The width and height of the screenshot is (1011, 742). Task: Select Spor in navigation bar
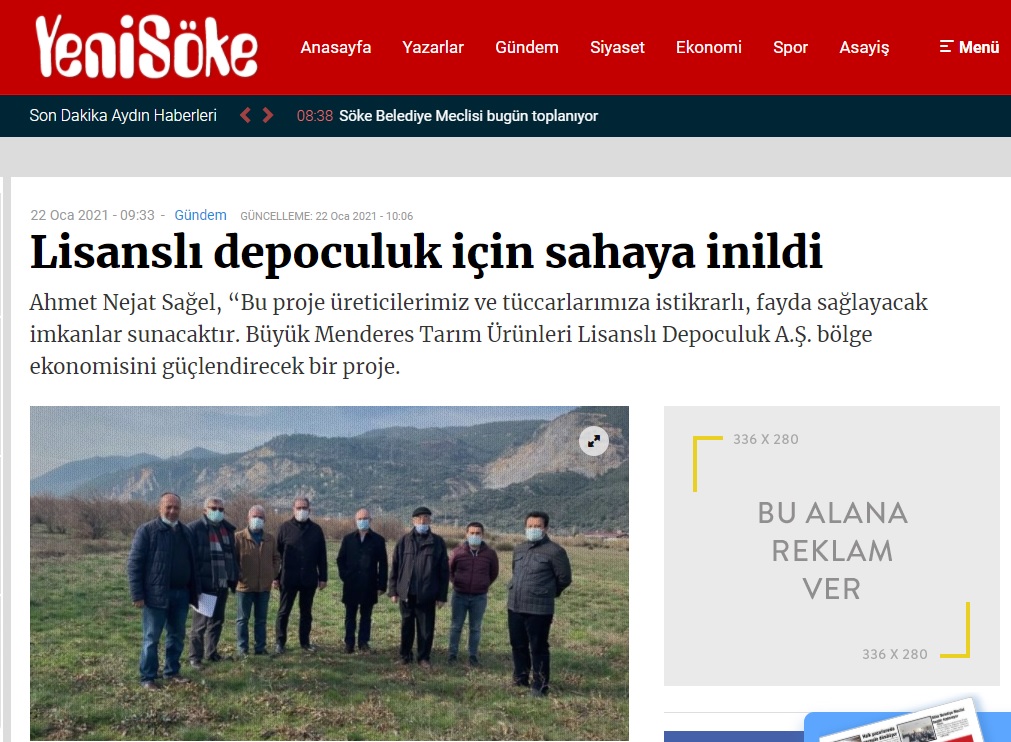click(x=790, y=47)
